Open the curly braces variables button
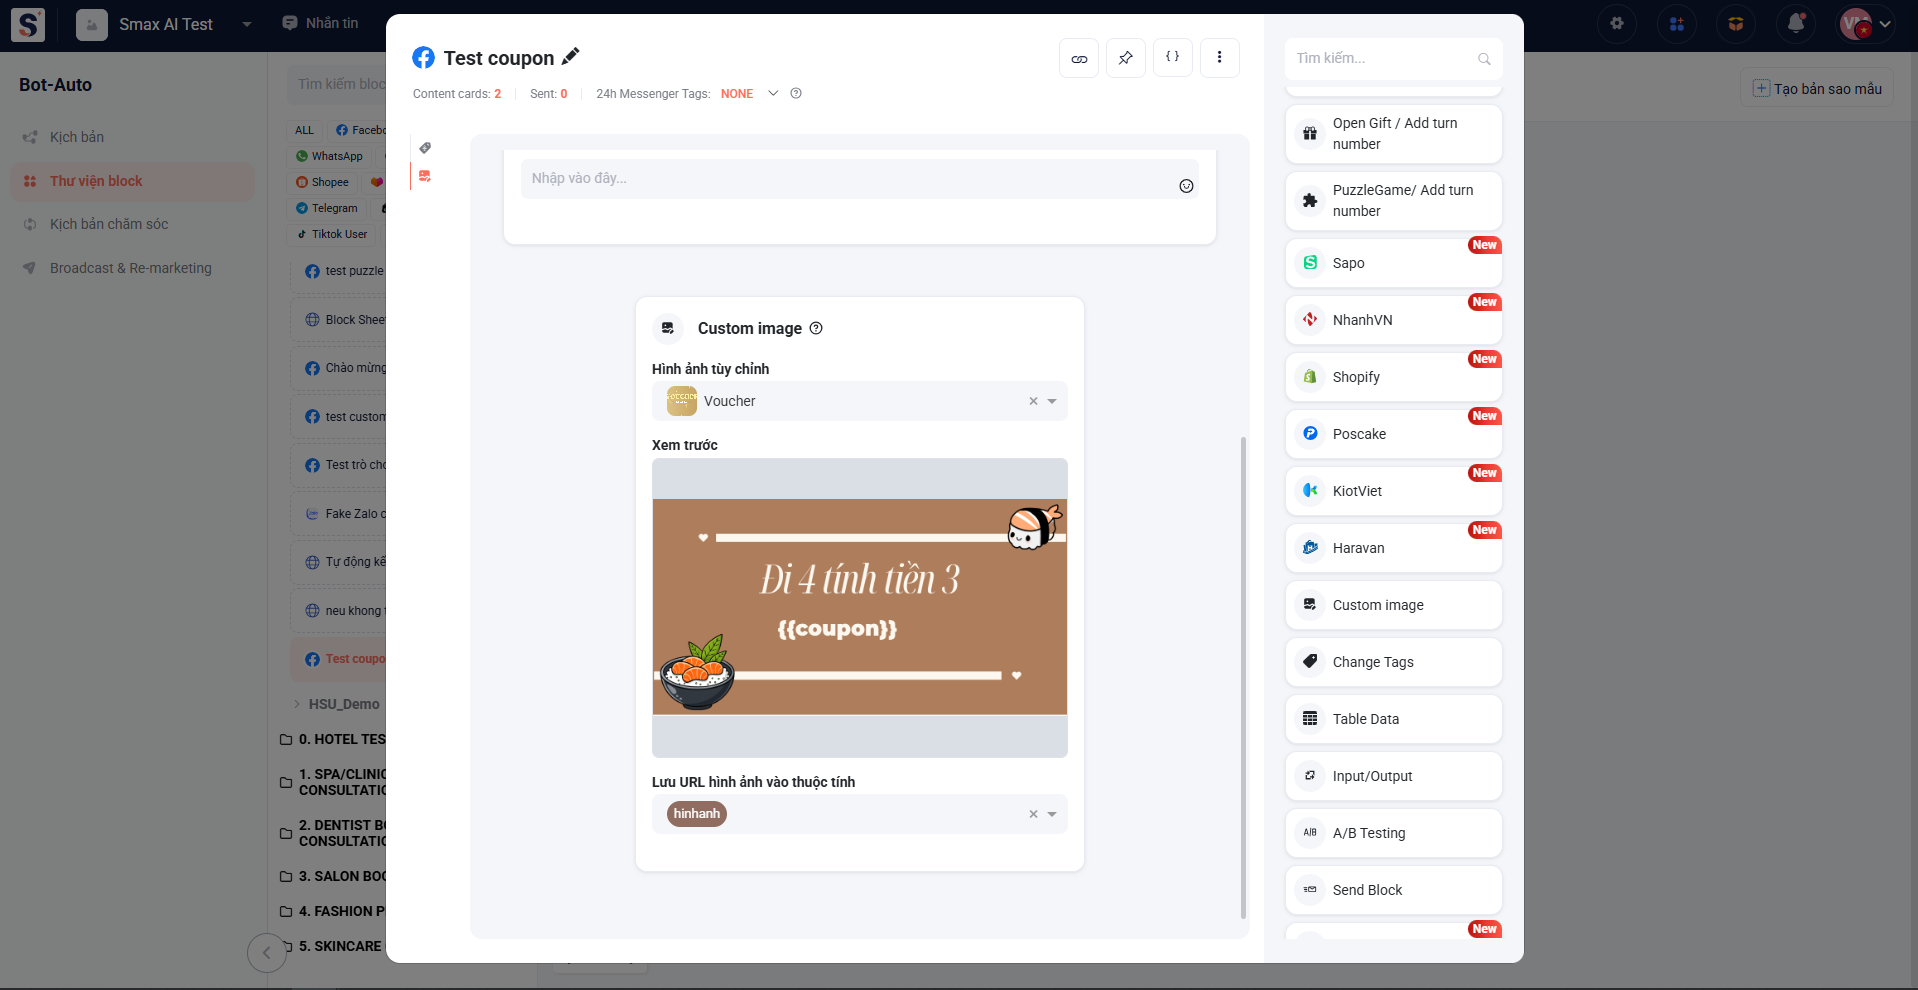 (1172, 58)
